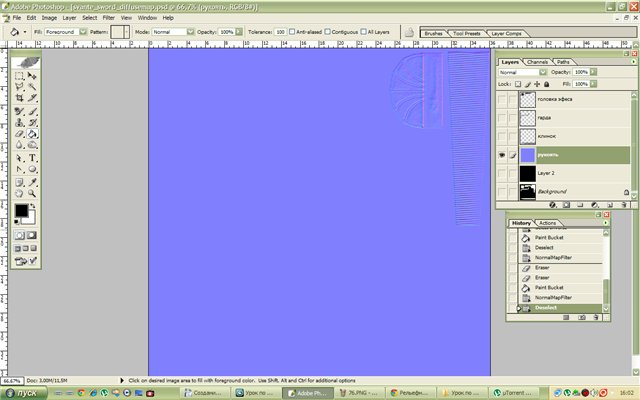Select the Rectangular Marquee tool

(19, 76)
